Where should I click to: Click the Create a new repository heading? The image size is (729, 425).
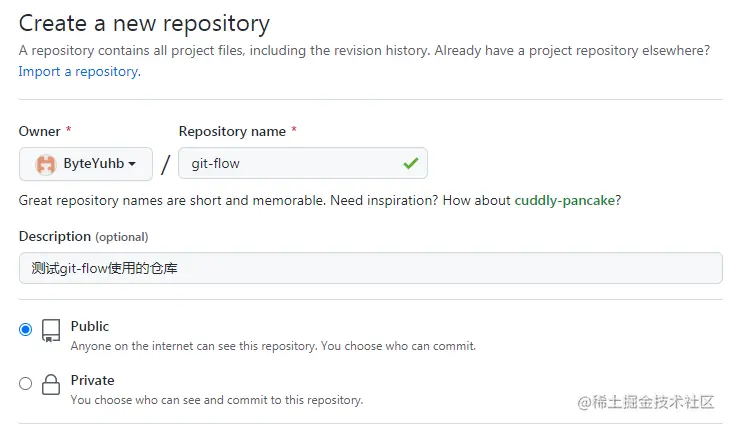pos(144,23)
